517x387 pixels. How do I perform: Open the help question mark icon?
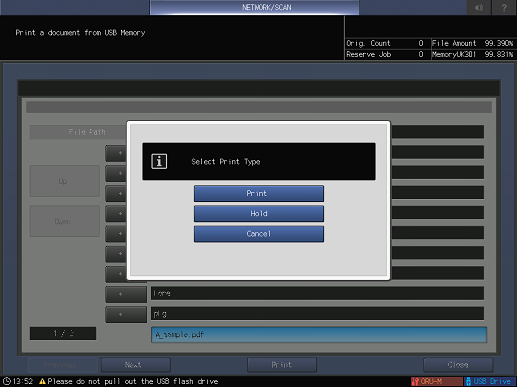[504, 7]
